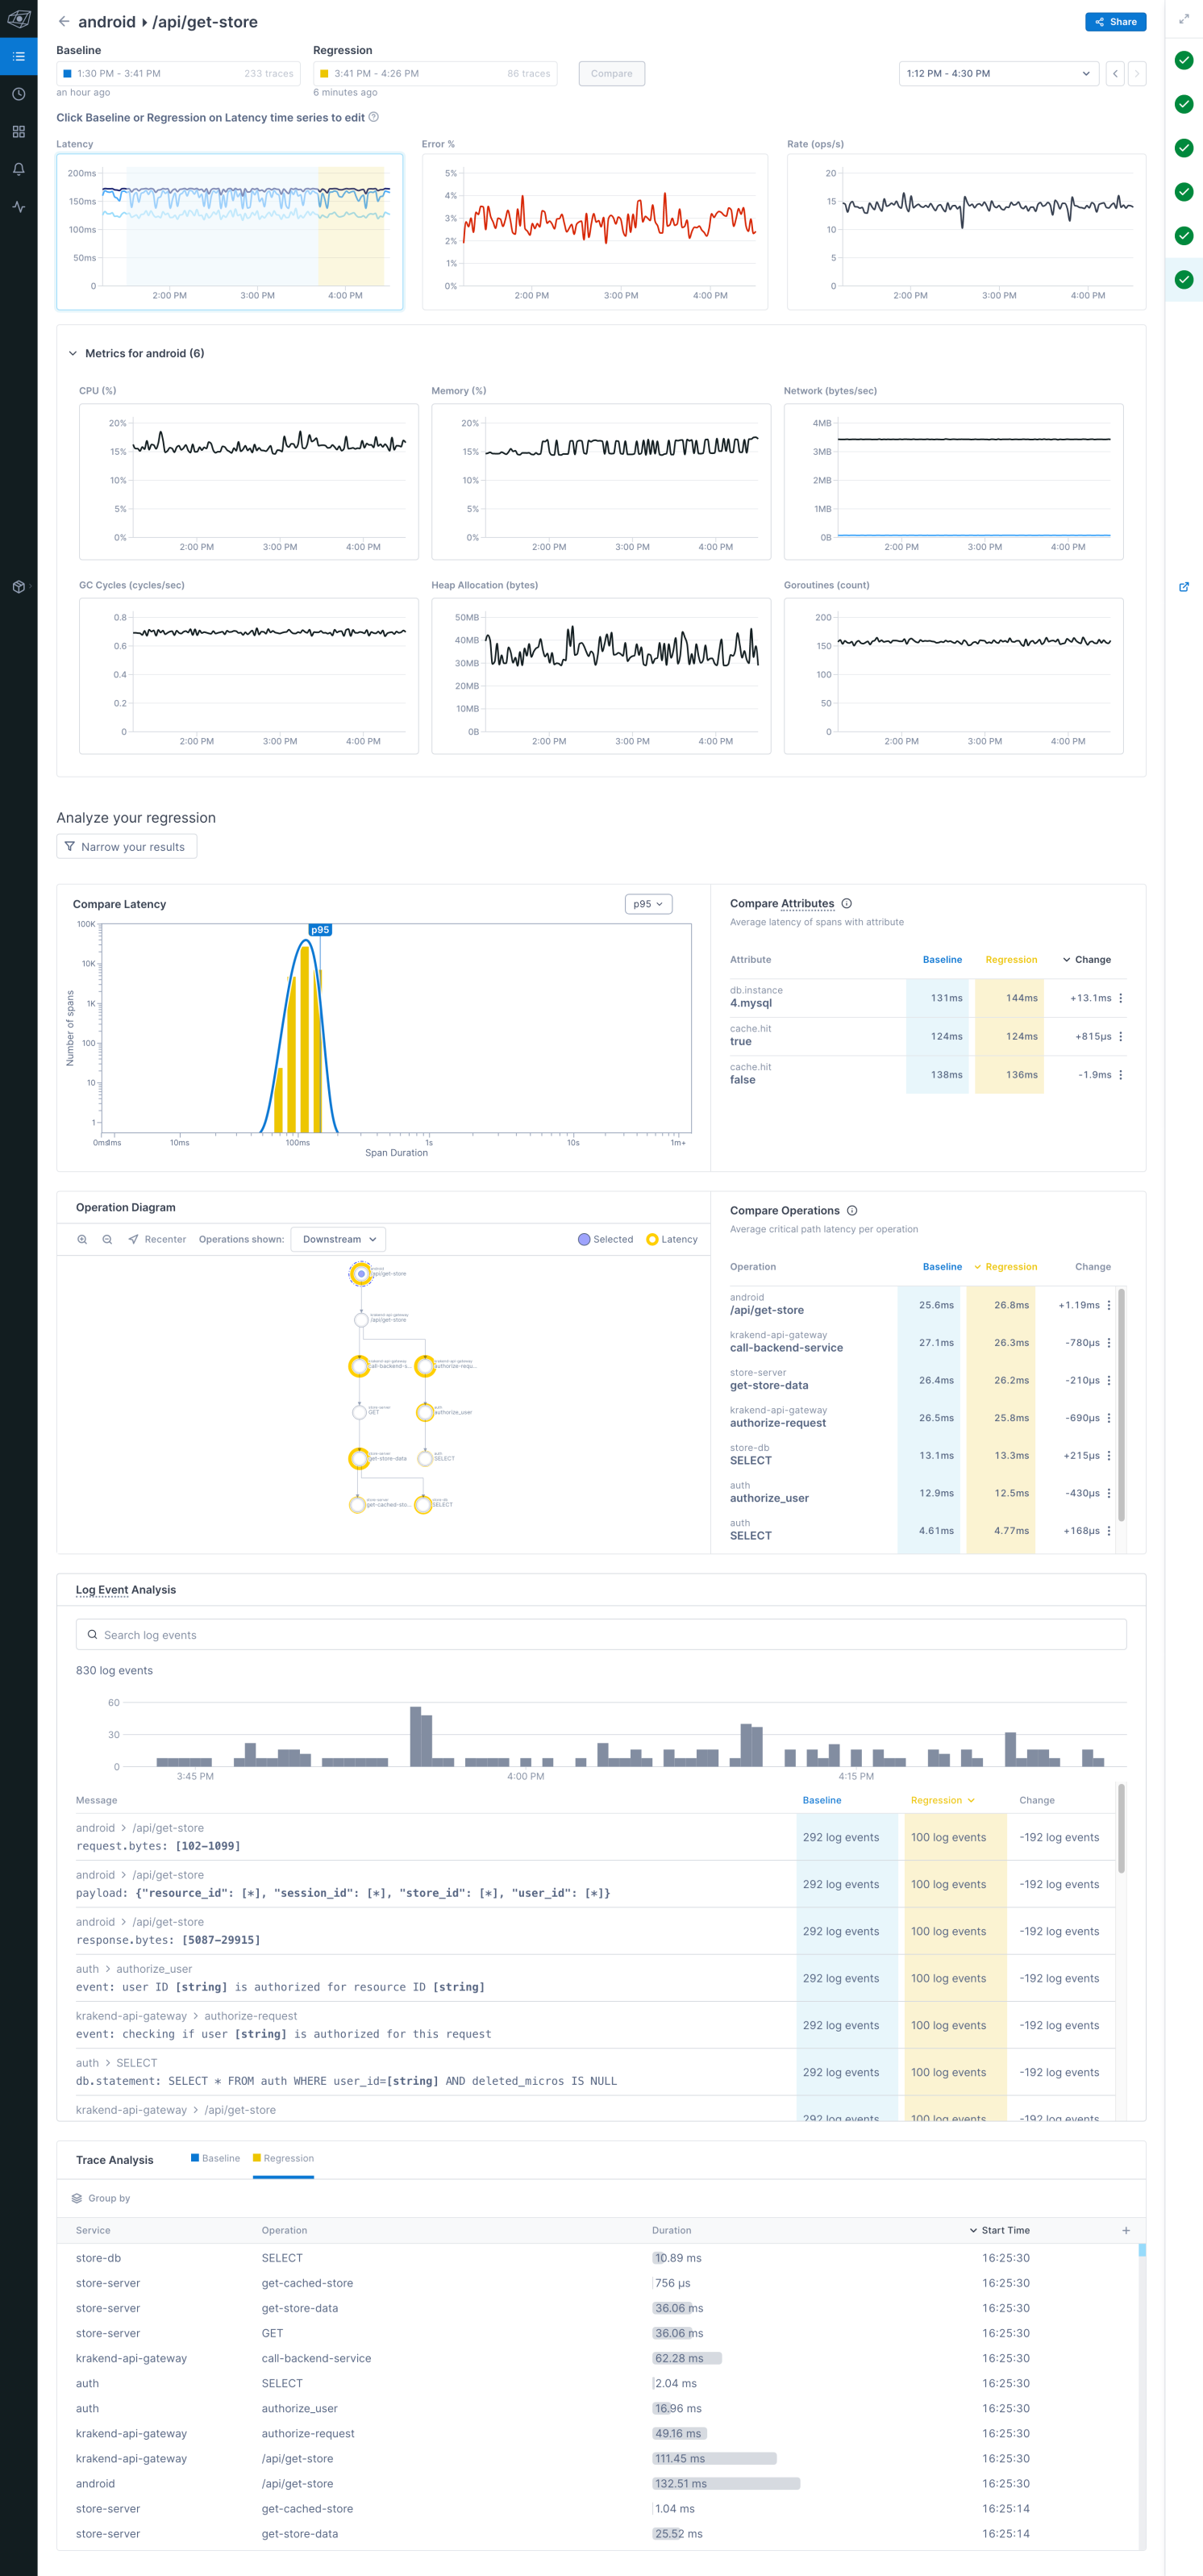Collapse Metrics for android section

point(73,353)
